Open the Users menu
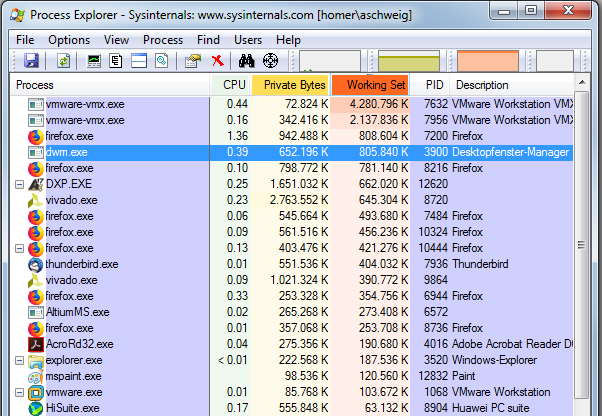The width and height of the screenshot is (602, 416). click(x=248, y=40)
